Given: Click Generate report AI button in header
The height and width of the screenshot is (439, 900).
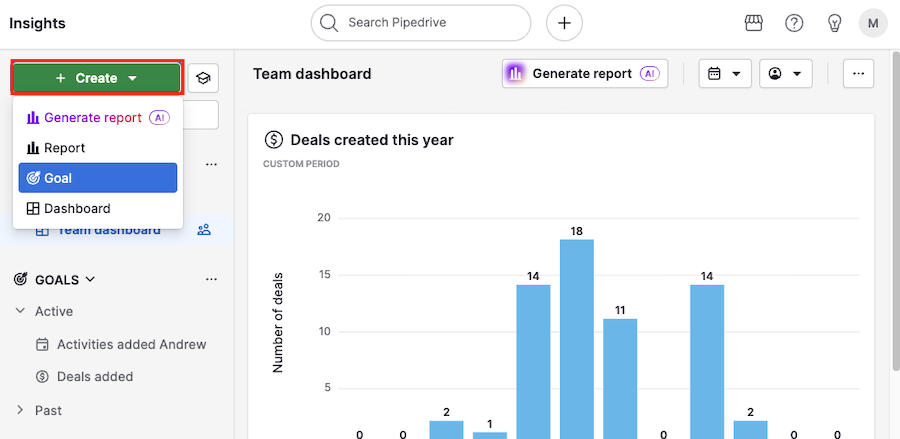Looking at the screenshot, I should click(x=584, y=73).
